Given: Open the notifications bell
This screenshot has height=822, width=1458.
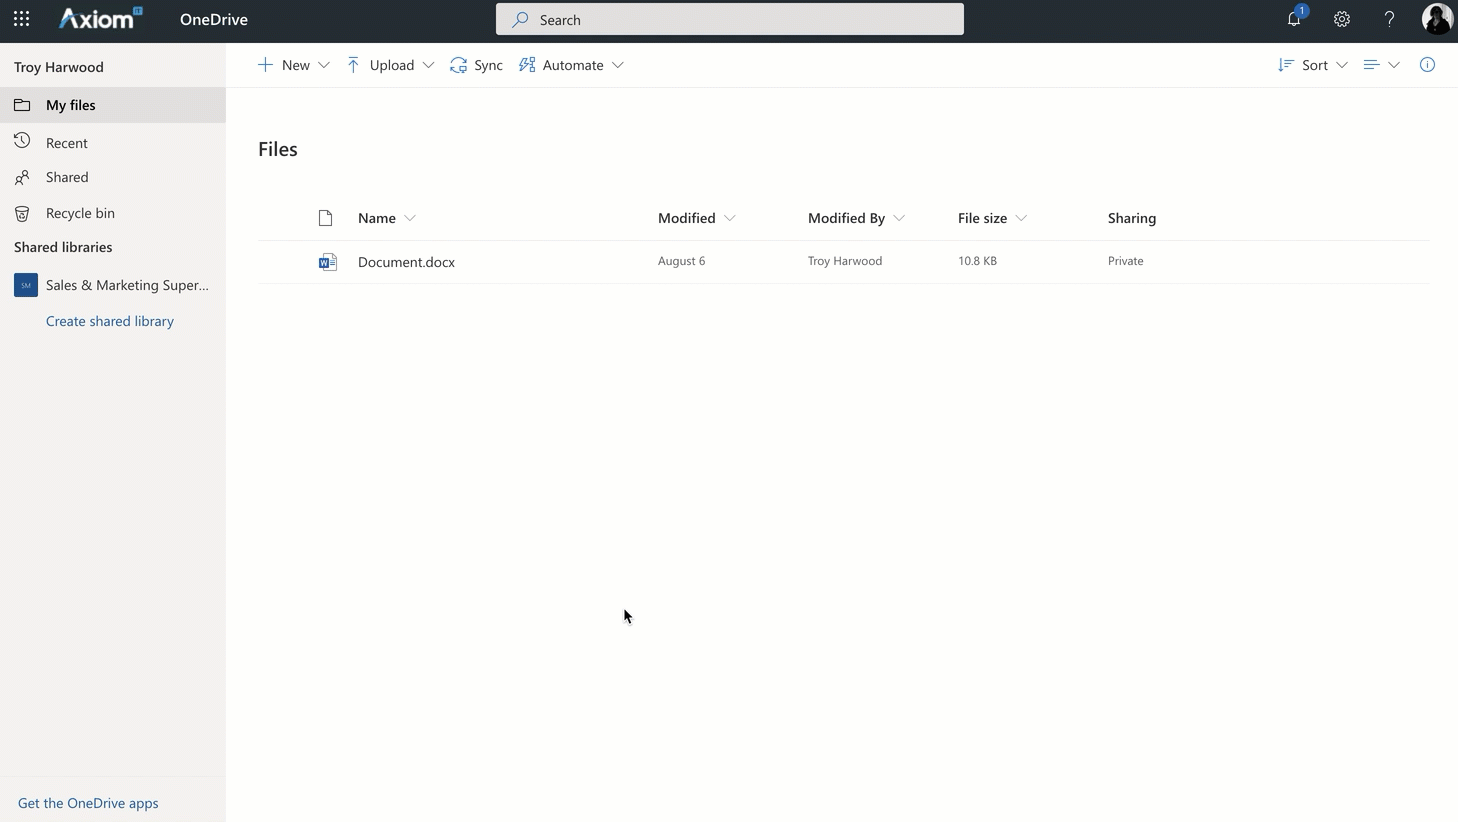Looking at the screenshot, I should point(1295,18).
